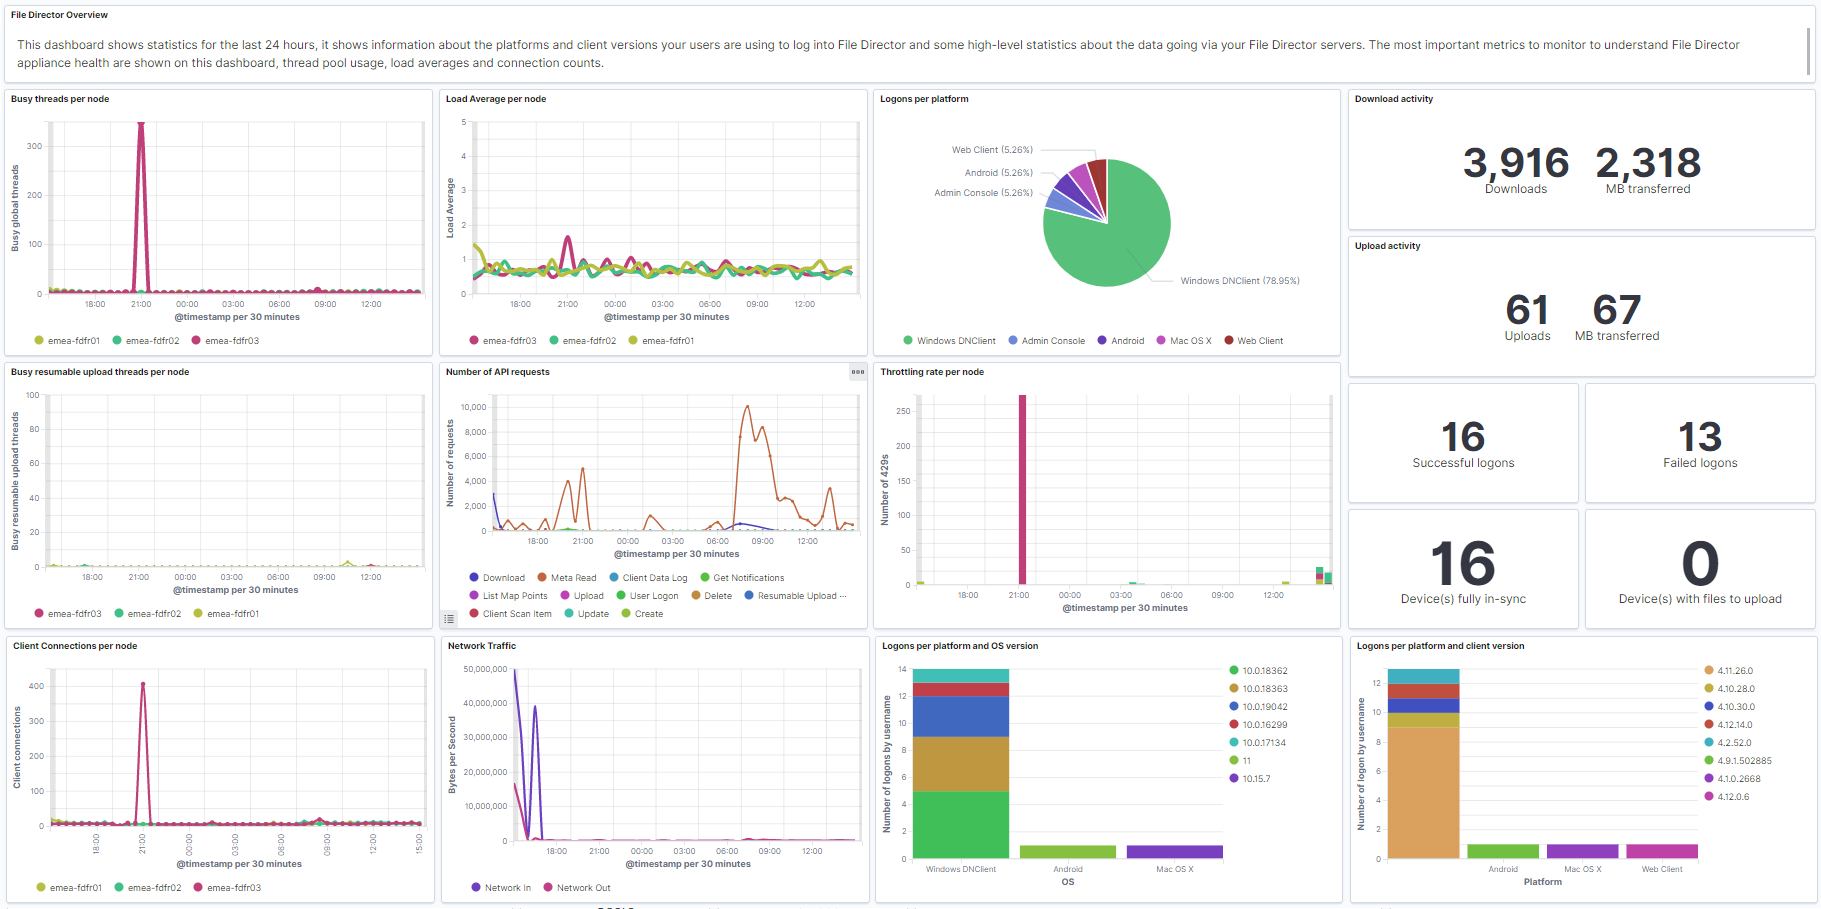Image resolution: width=1821 pixels, height=909 pixels.
Task: Toggle legend in Number of API requests panel
Action: tap(449, 619)
